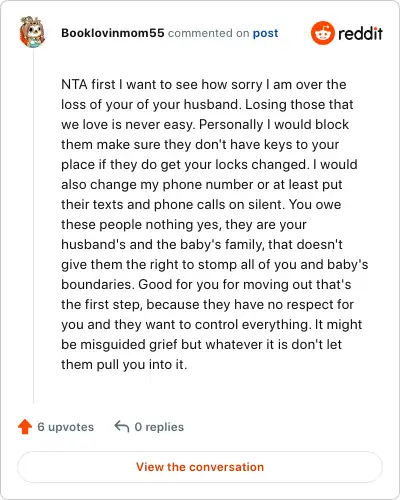400x500 pixels.
Task: Click the '6 upvotes' count label
Action: [x=65, y=427]
